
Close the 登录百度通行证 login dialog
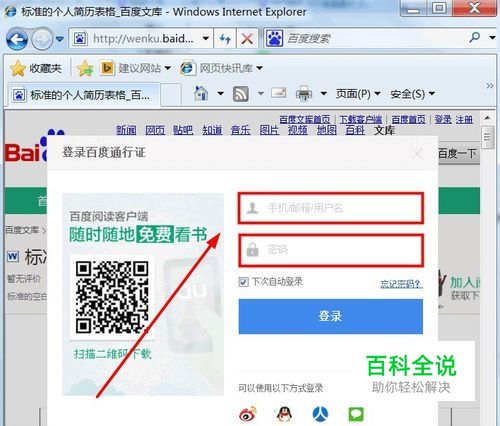tap(417, 154)
